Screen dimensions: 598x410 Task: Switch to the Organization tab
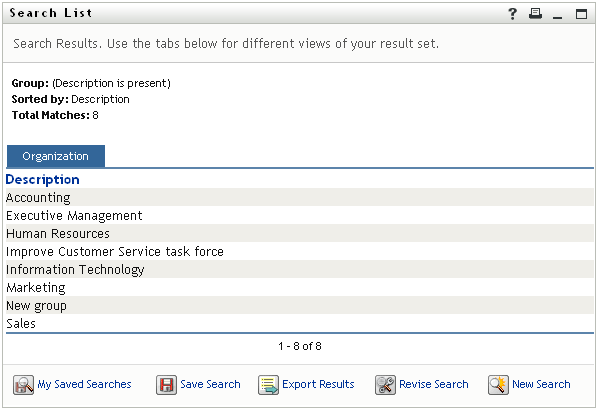click(56, 156)
